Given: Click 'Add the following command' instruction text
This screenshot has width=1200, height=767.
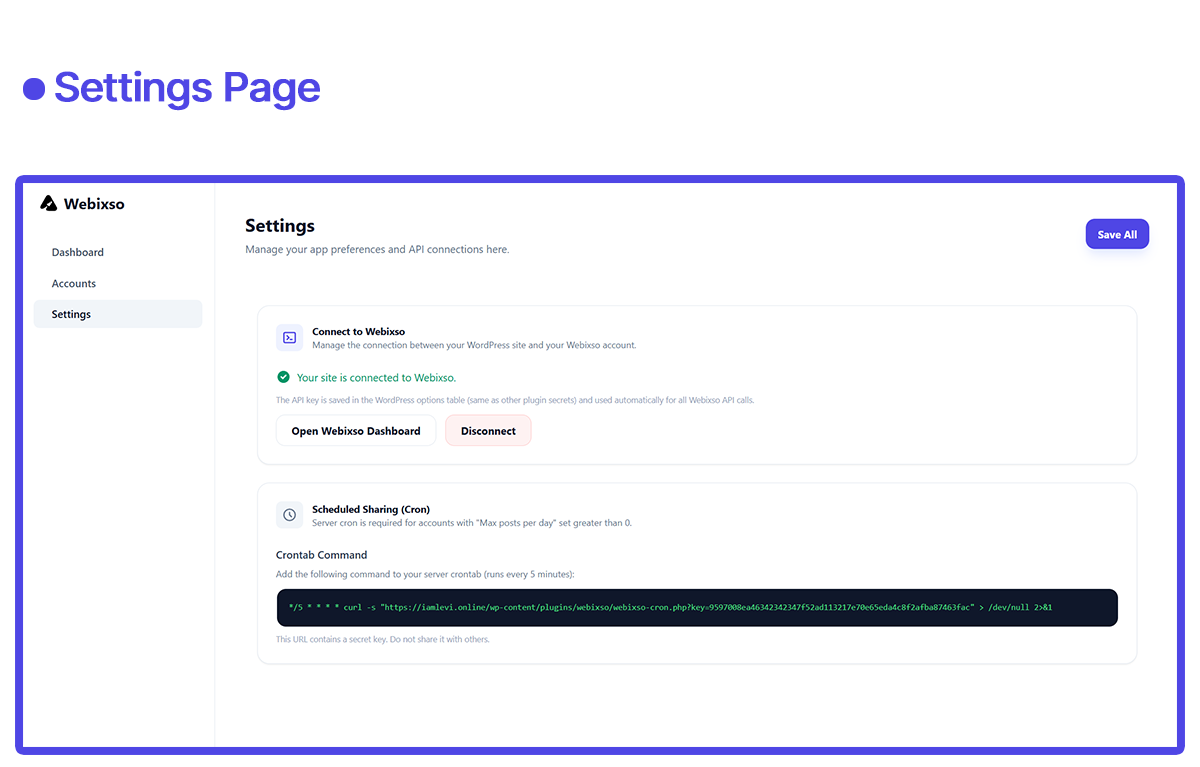Looking at the screenshot, I should [425, 574].
